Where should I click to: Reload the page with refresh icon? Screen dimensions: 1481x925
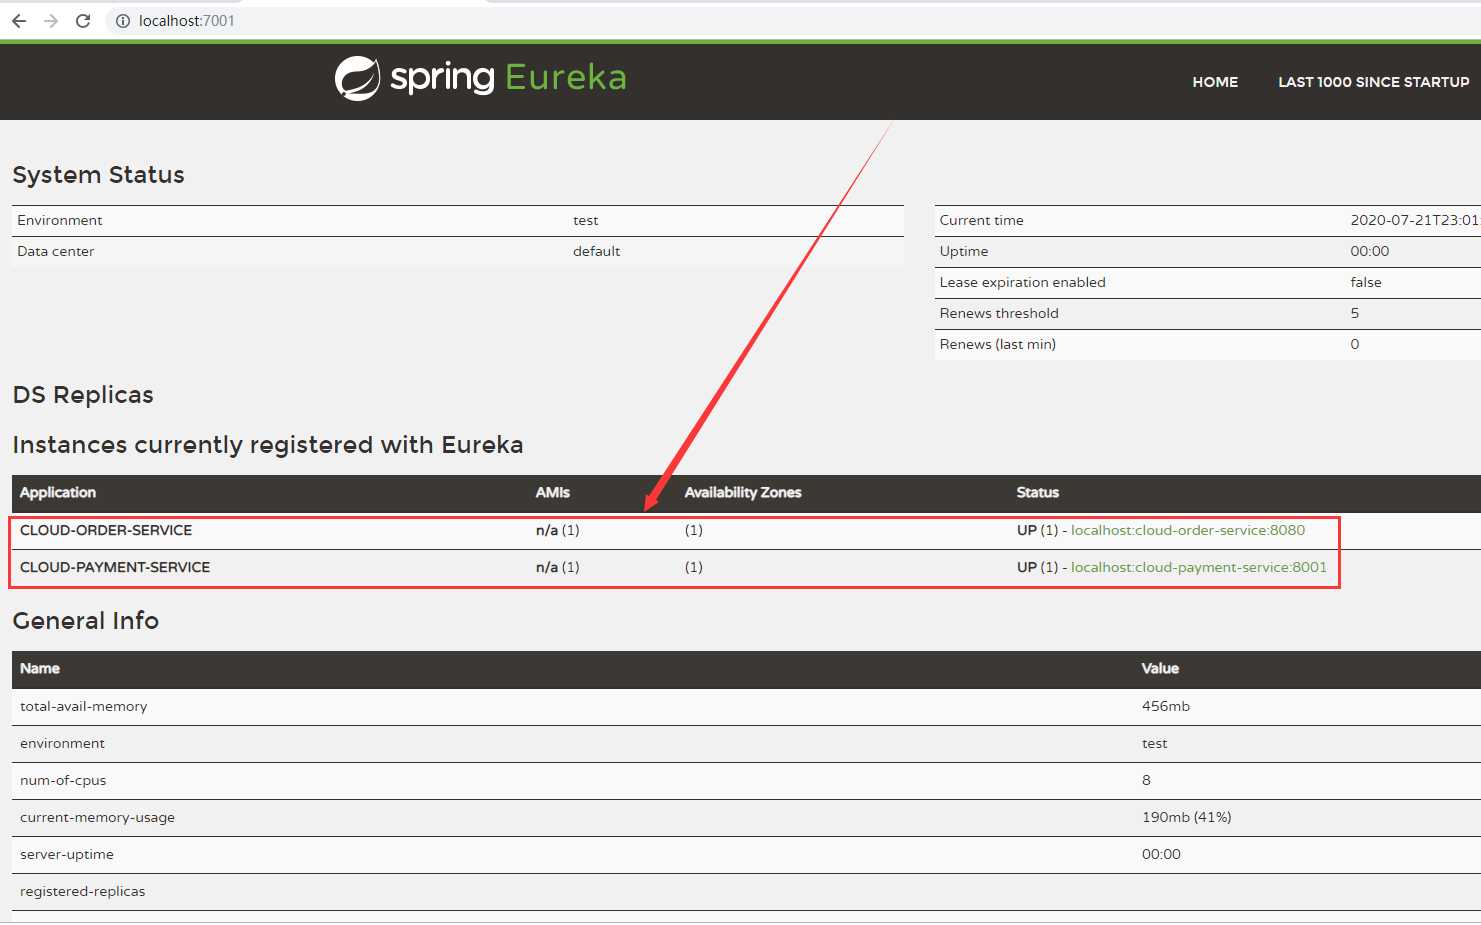[x=83, y=21]
